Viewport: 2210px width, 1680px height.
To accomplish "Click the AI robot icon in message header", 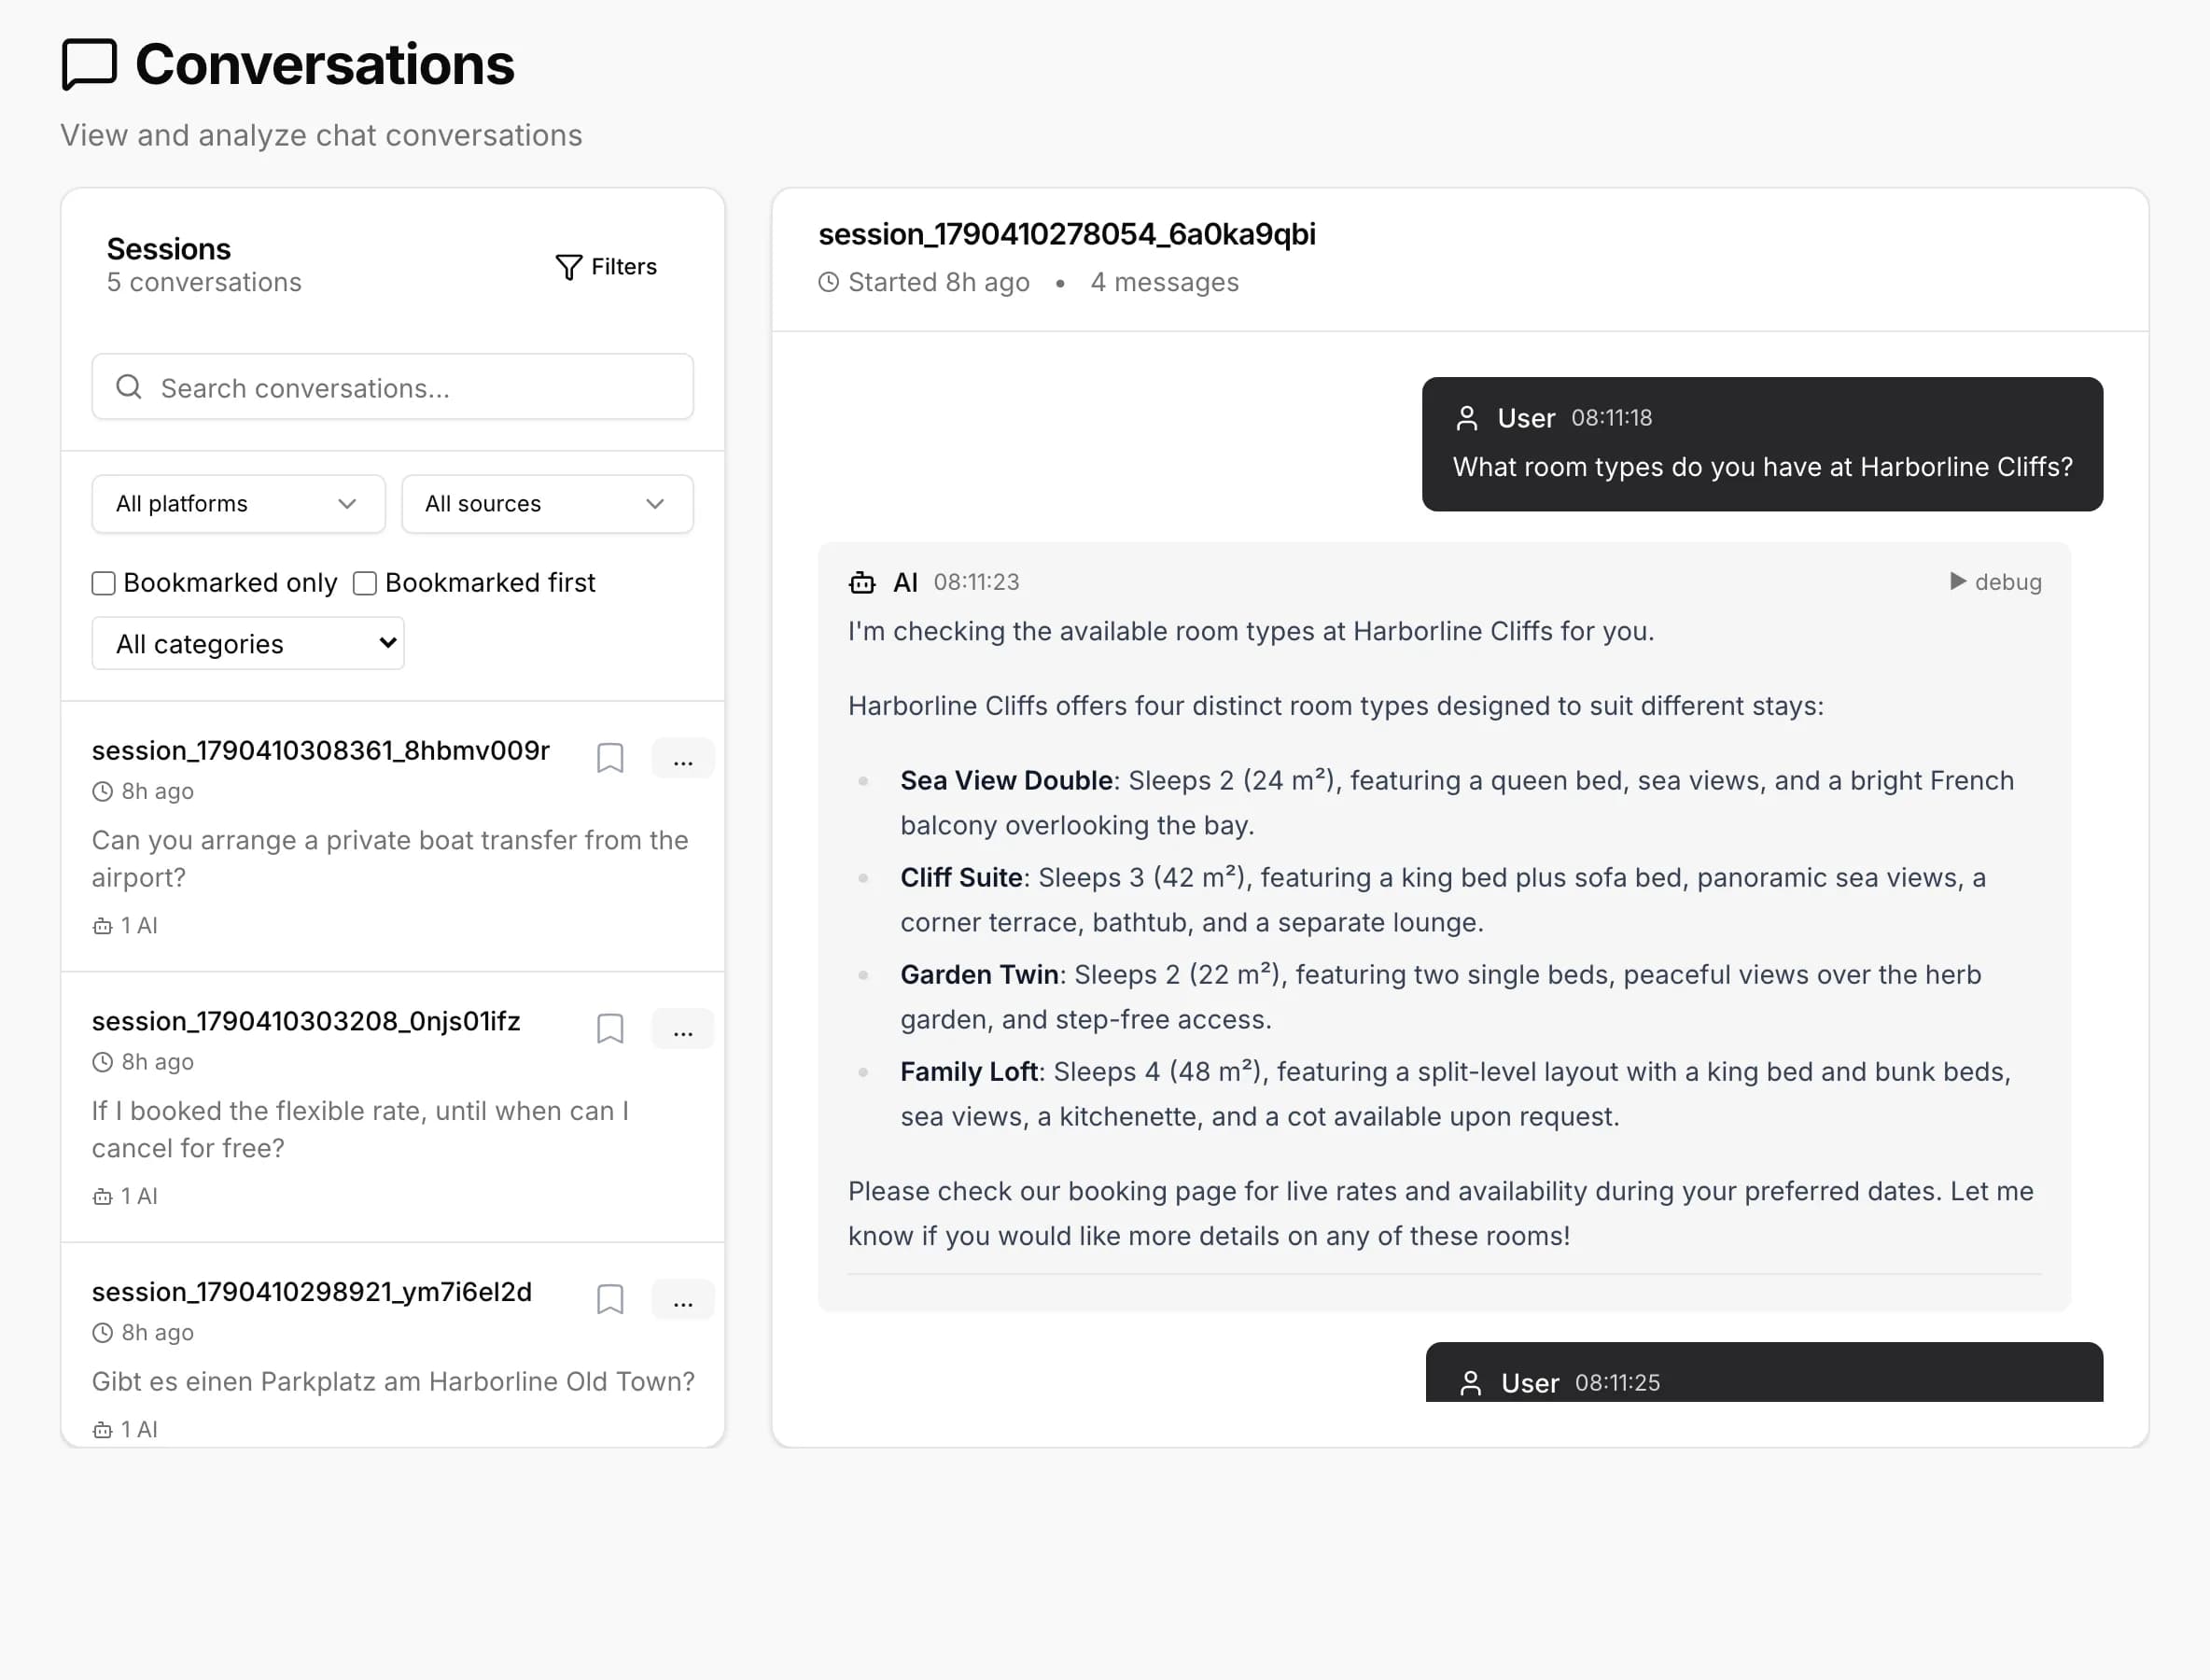I will pyautogui.click(x=862, y=582).
